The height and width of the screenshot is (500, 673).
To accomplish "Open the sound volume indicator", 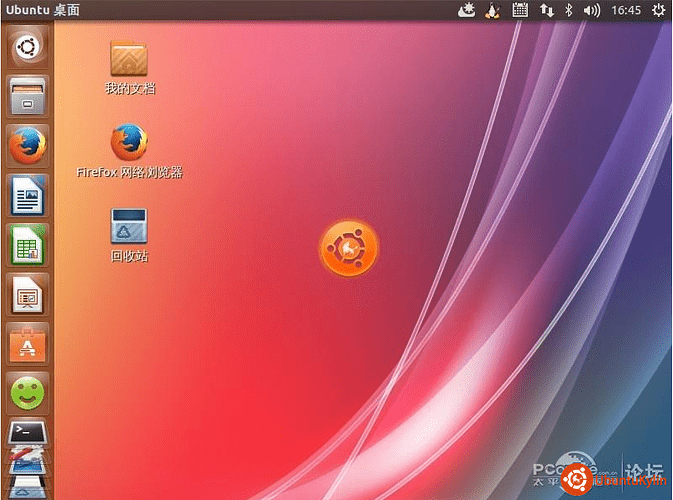I will point(592,11).
